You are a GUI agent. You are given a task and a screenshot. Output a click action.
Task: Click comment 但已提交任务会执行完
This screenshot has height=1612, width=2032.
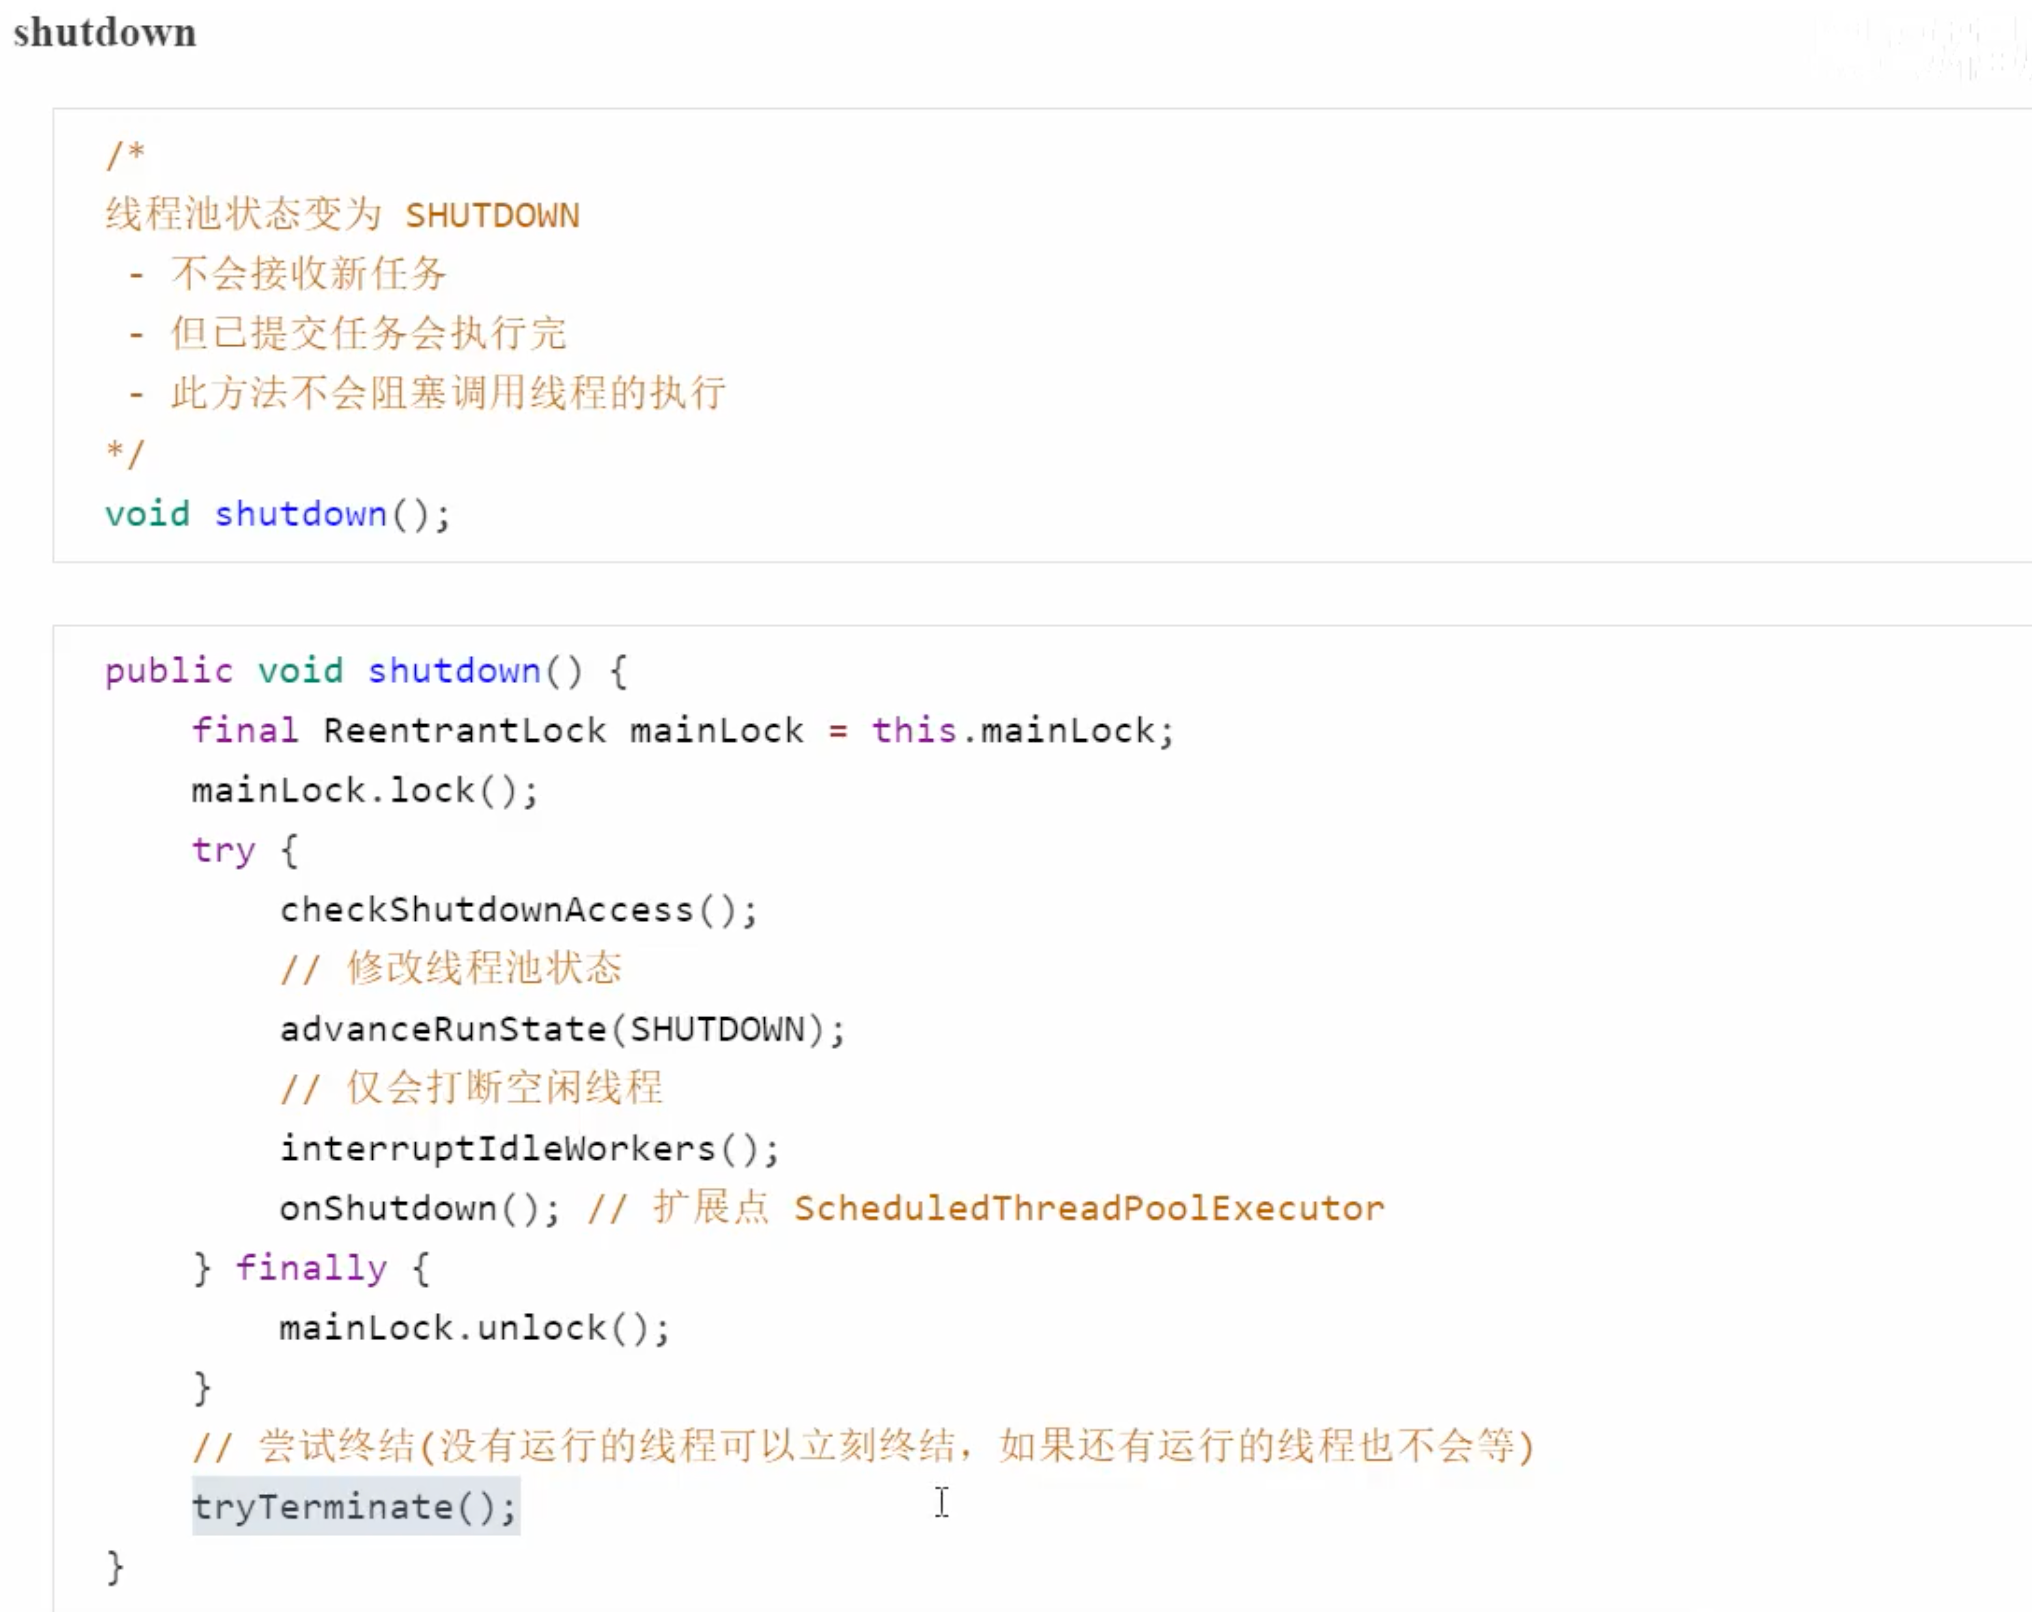(368, 333)
